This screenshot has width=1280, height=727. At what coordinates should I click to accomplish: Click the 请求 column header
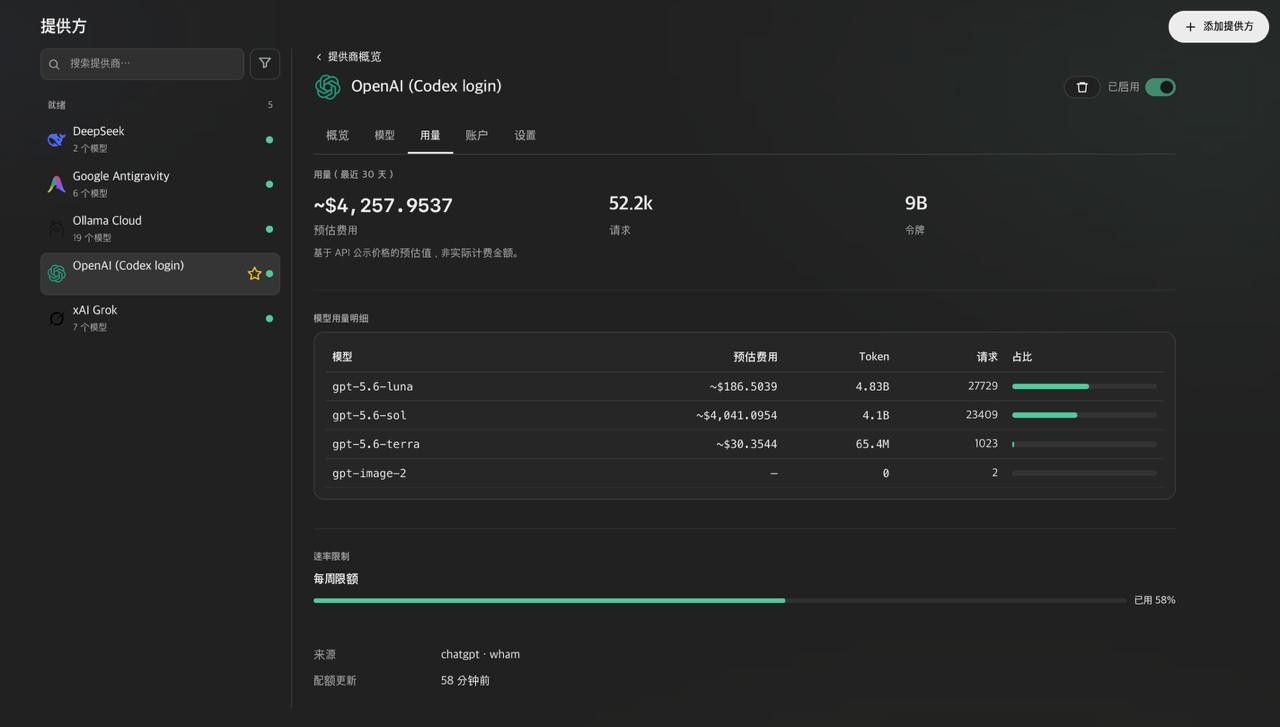[987, 357]
